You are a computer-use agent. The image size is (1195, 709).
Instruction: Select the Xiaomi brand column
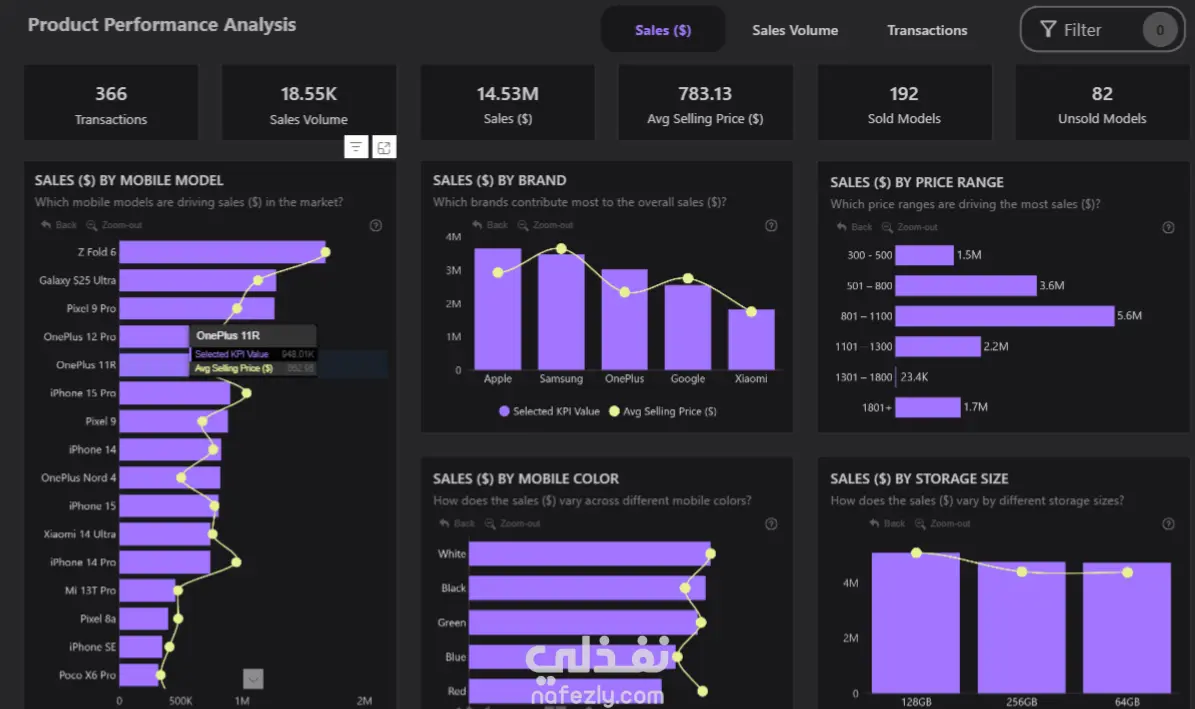751,339
